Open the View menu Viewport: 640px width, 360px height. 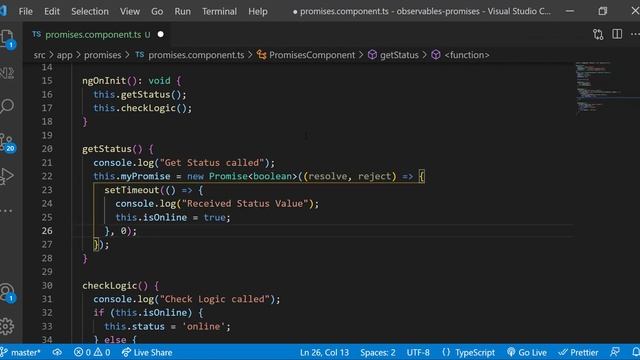tap(130, 11)
